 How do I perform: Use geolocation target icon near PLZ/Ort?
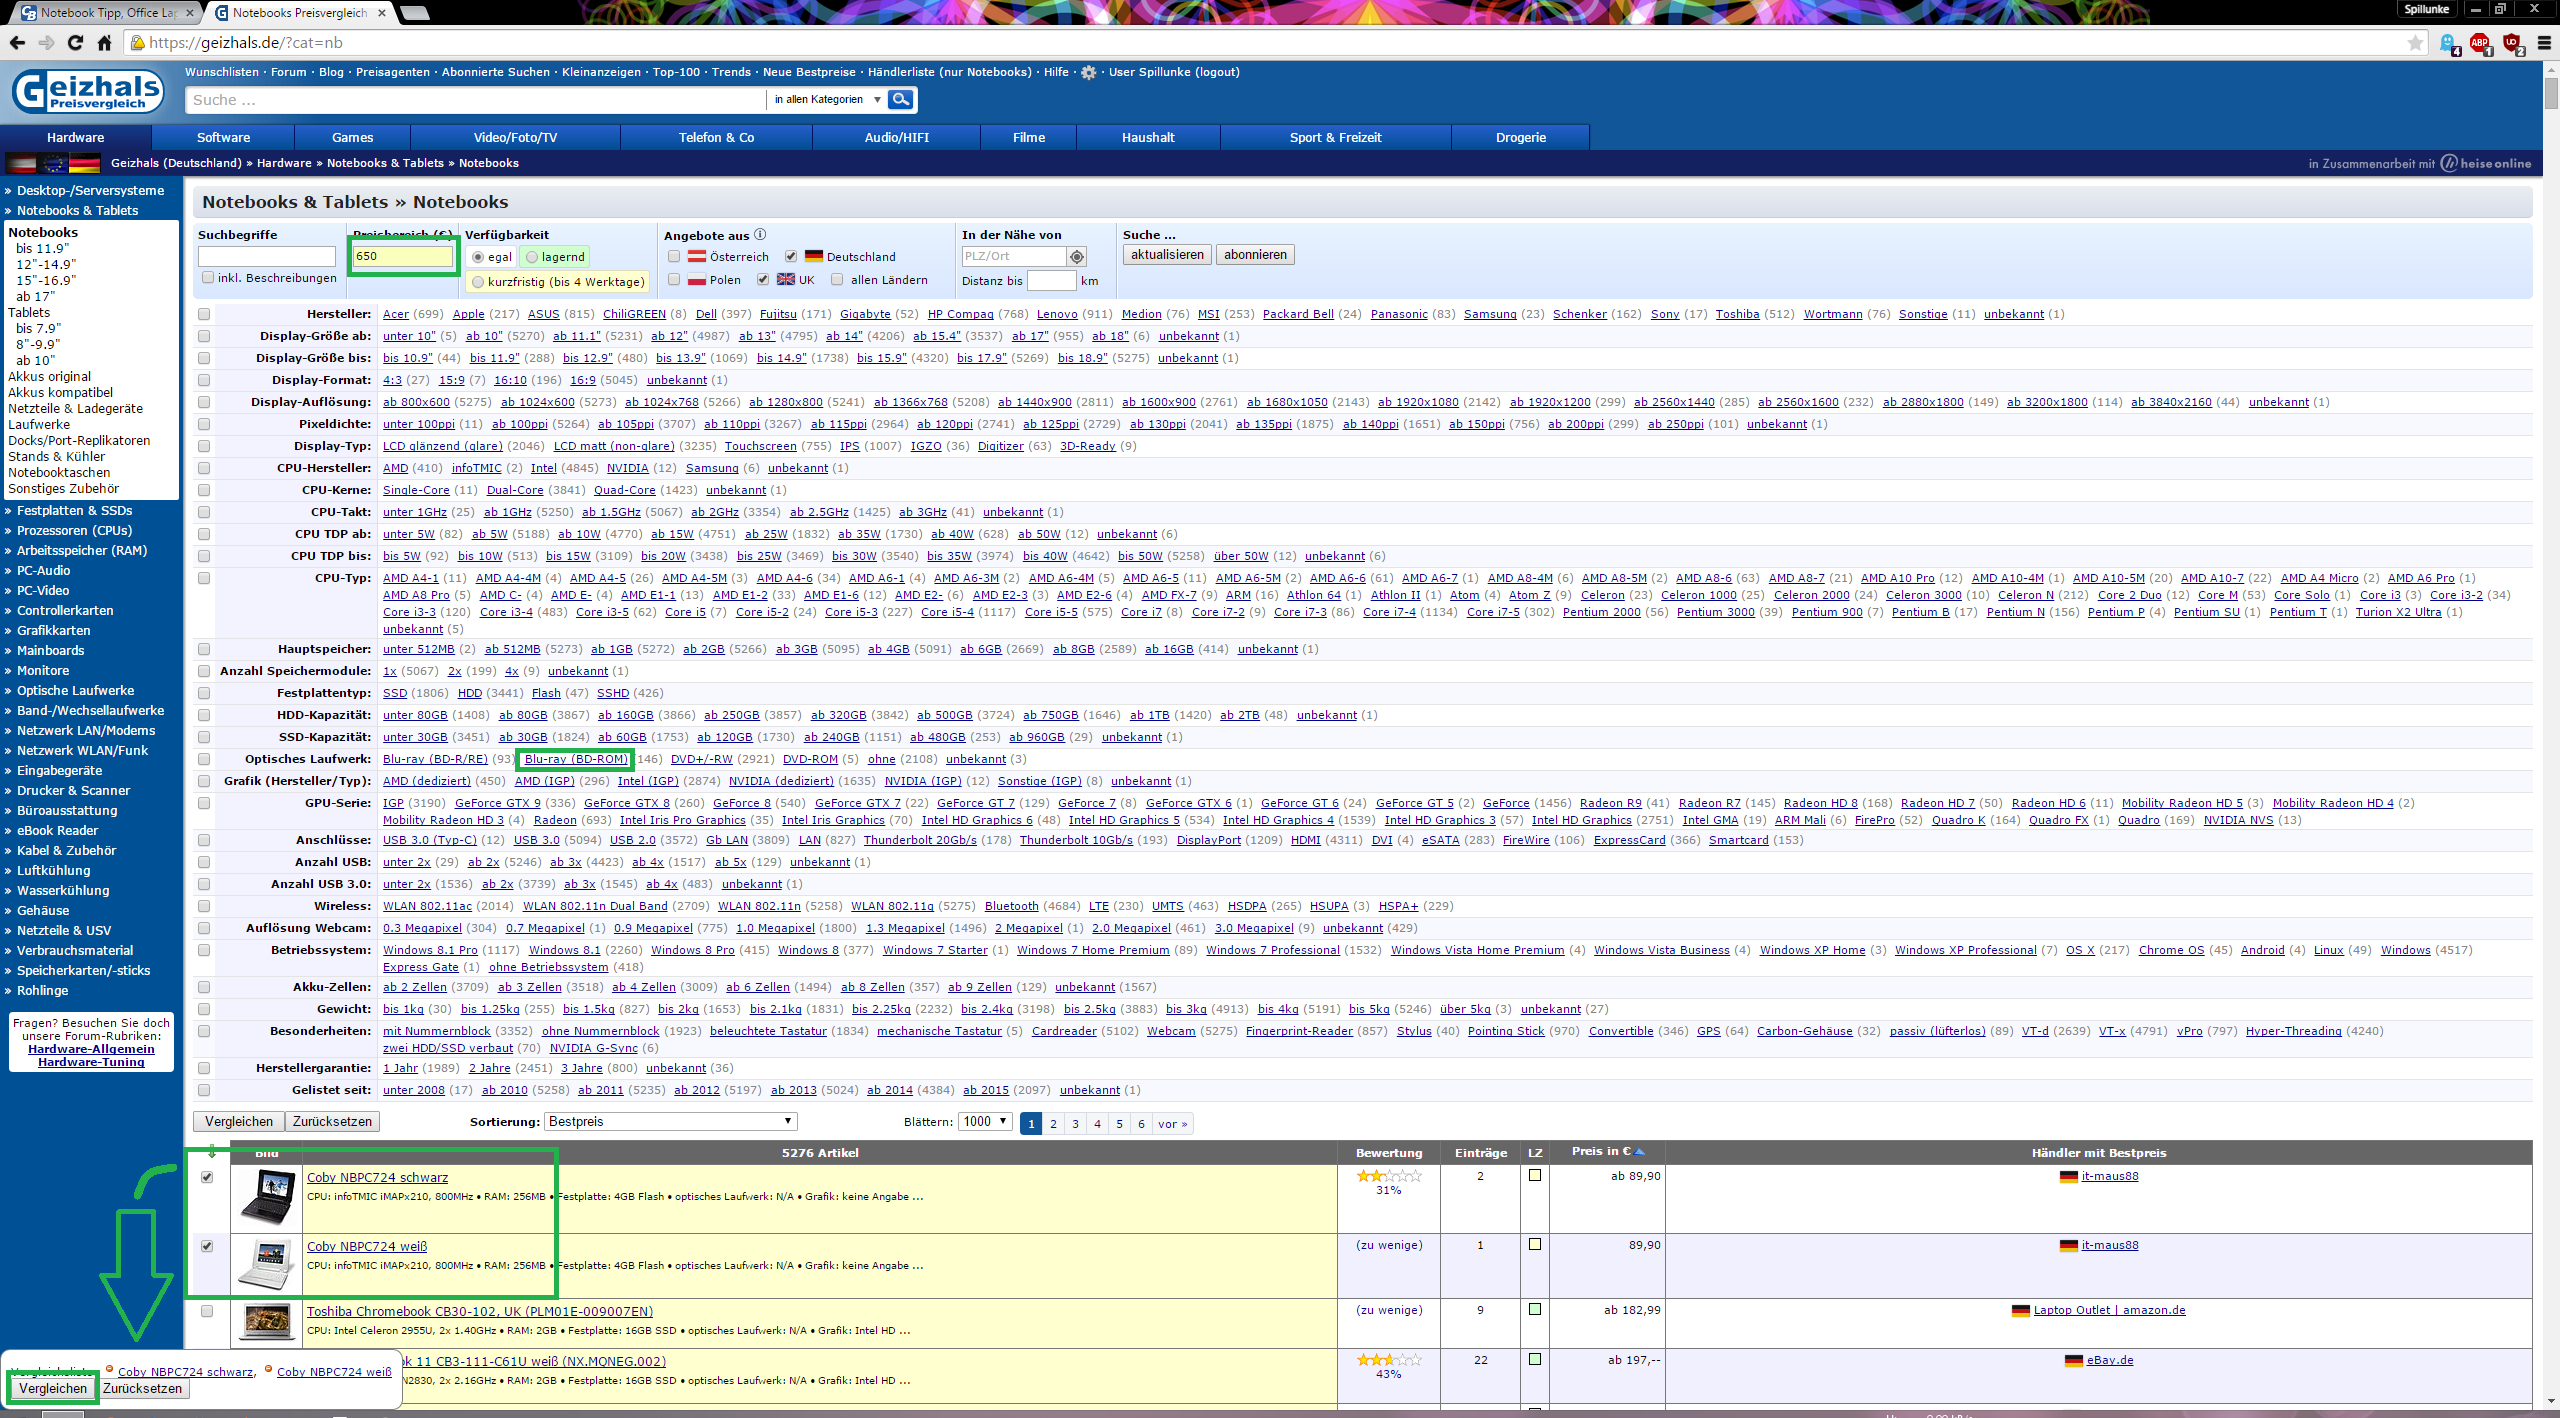tap(1077, 257)
